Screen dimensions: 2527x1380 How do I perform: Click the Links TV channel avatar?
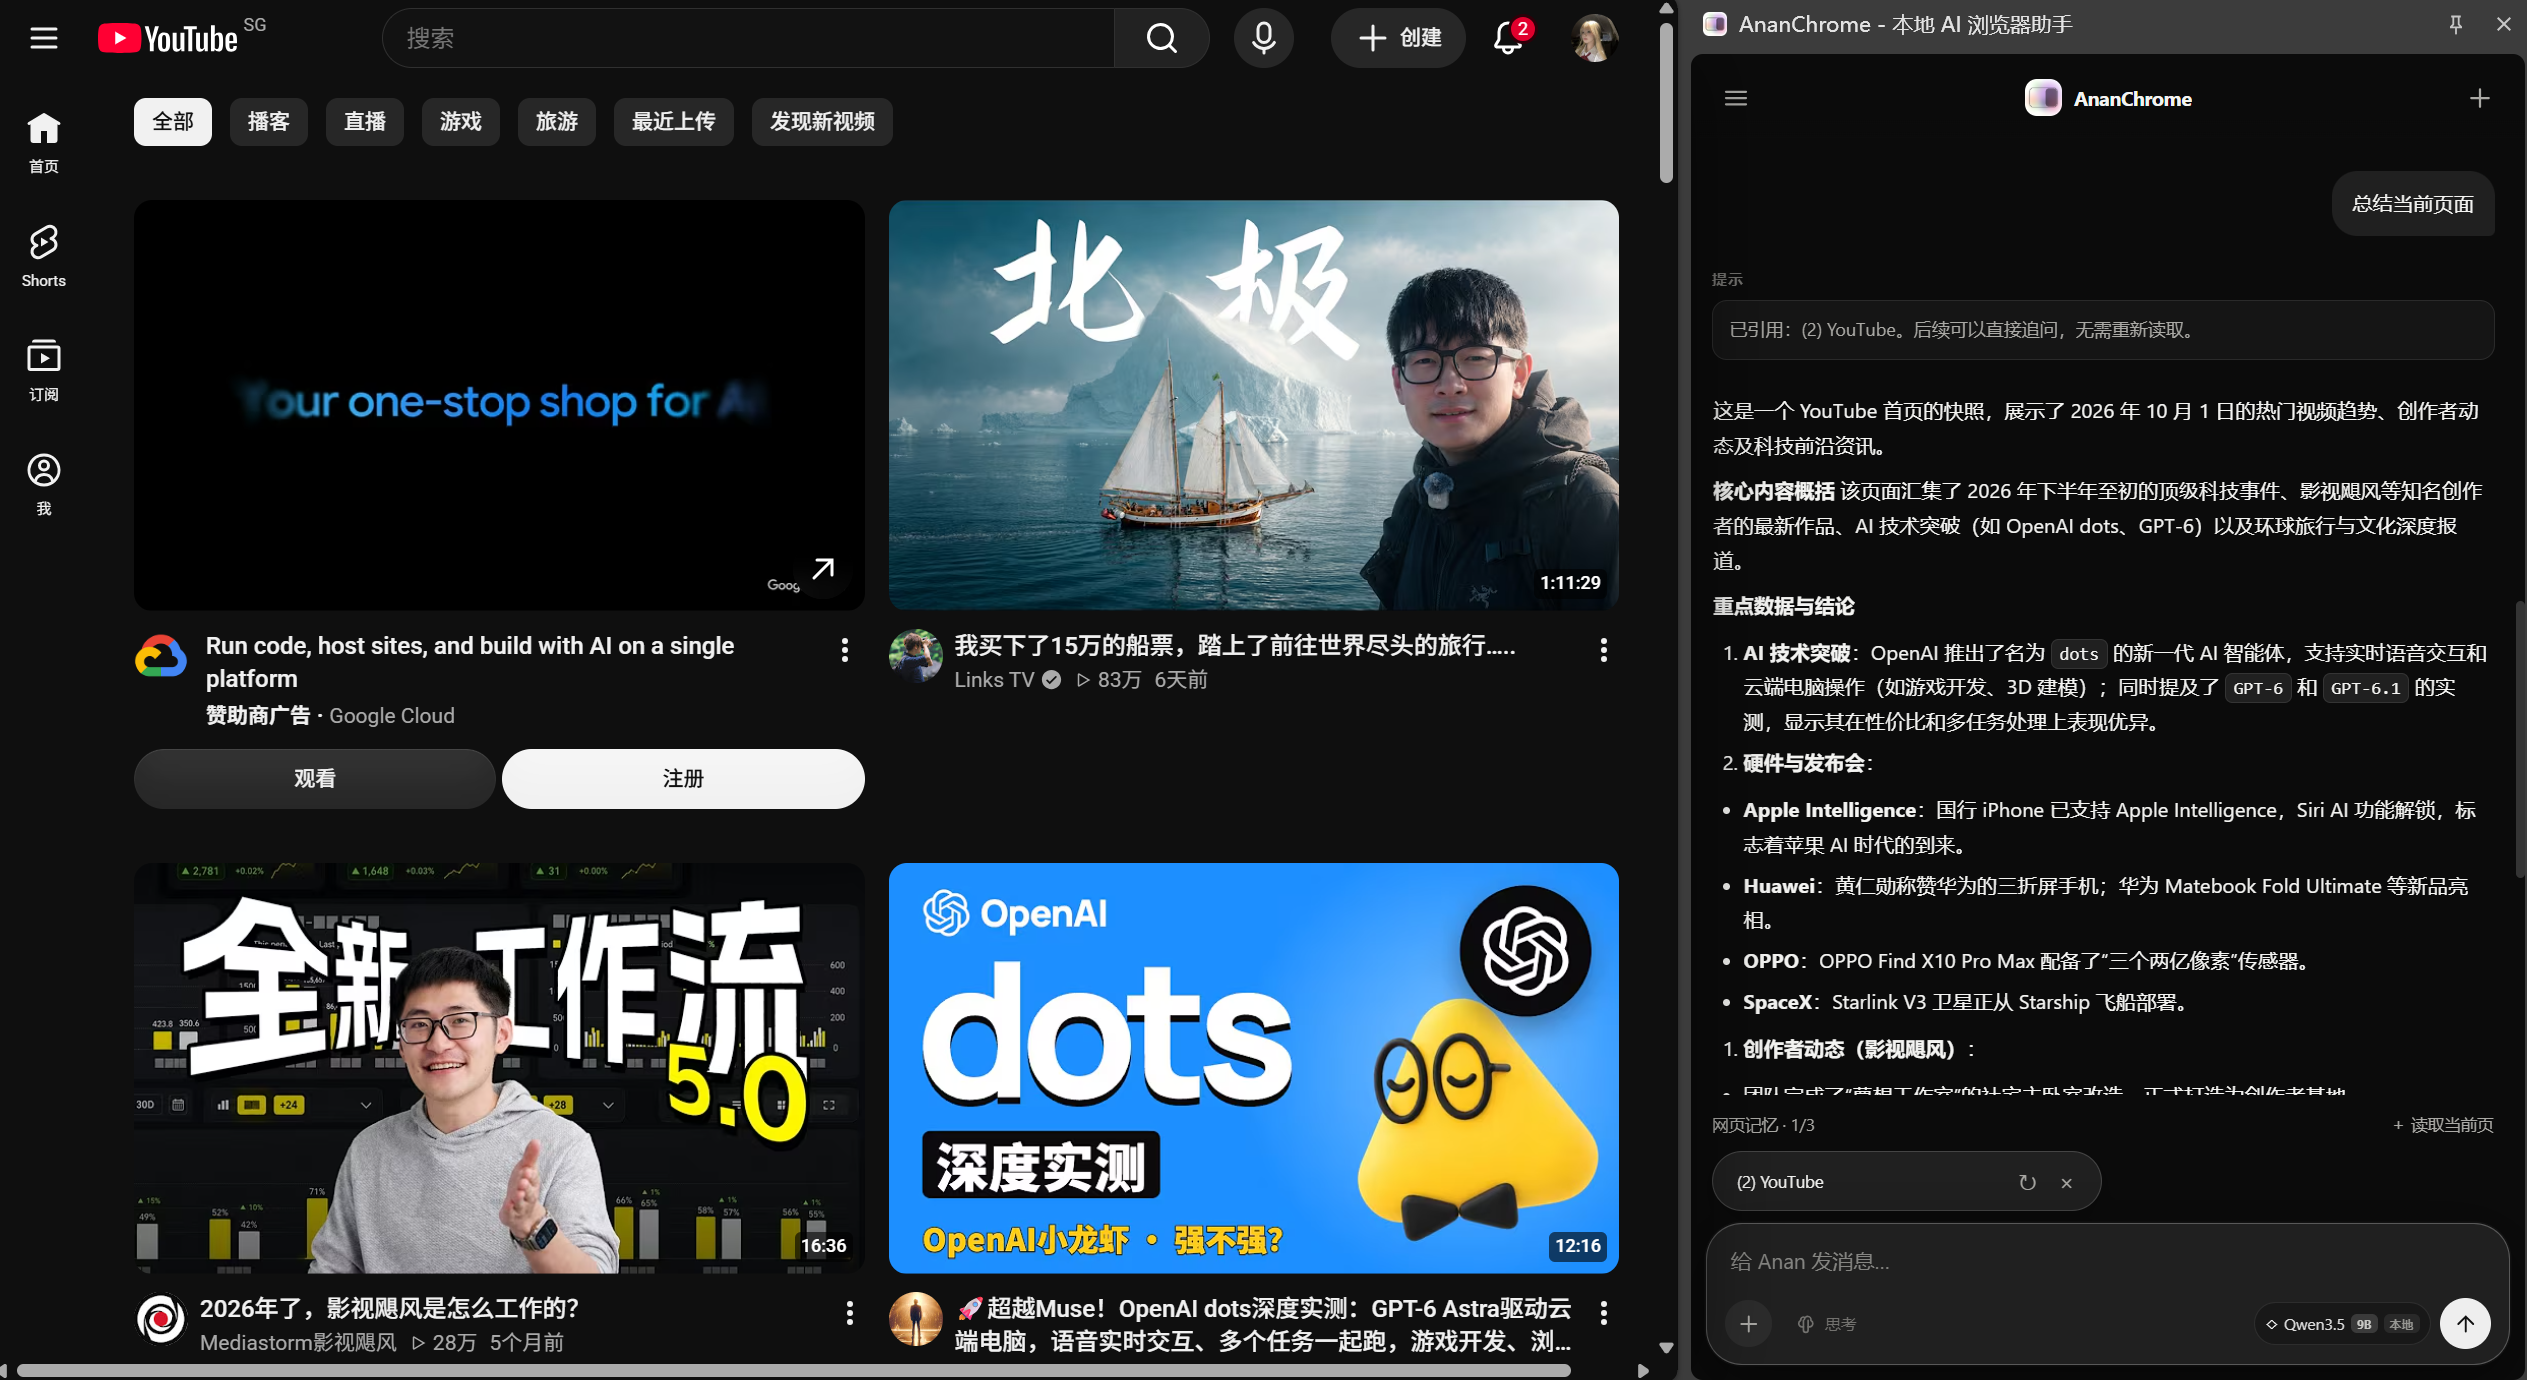(x=915, y=656)
